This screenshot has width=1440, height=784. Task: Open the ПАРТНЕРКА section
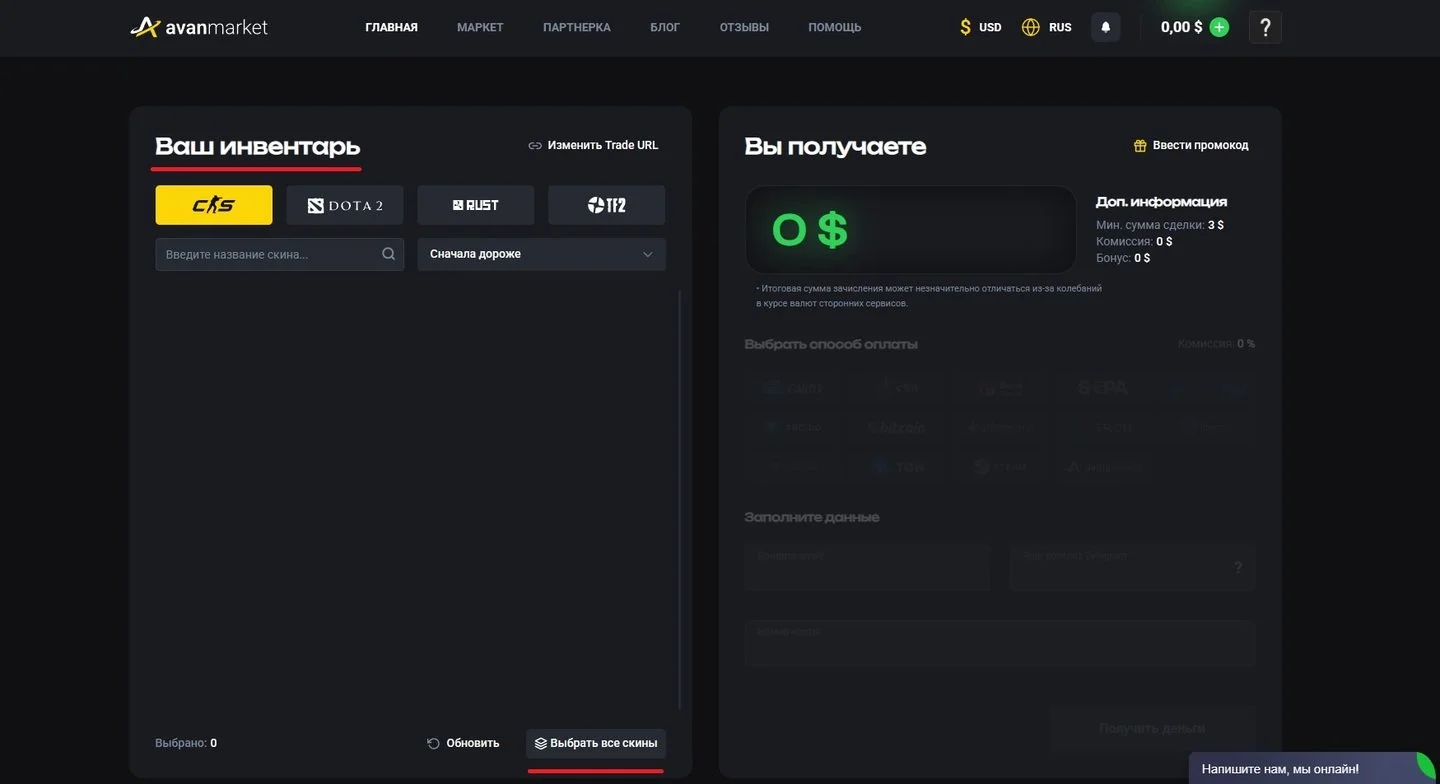click(x=577, y=27)
